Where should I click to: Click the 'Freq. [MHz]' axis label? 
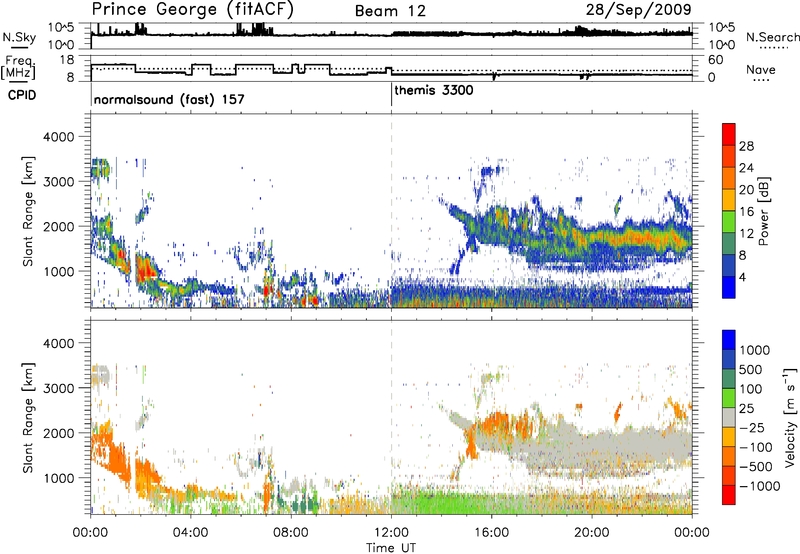pos(19,67)
